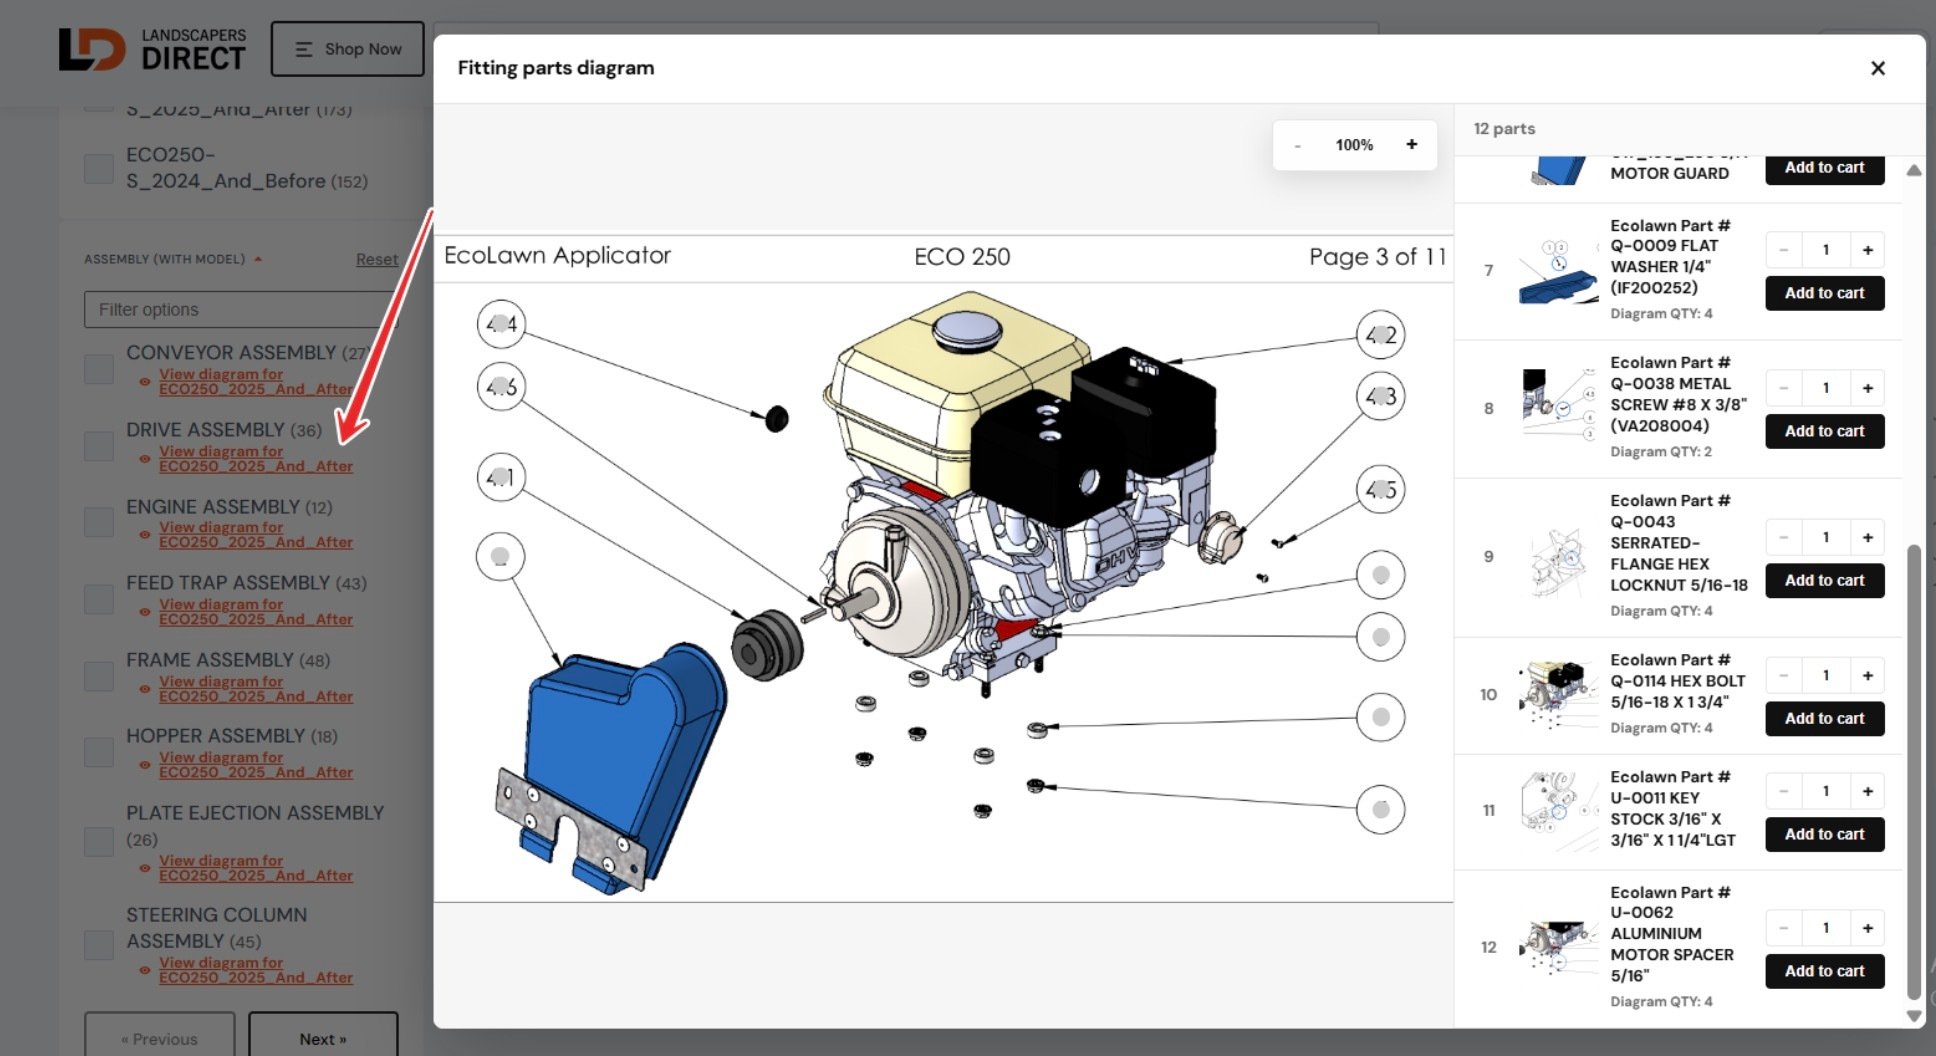Open View diagram link for Engine Assembly
The height and width of the screenshot is (1056, 1936).
[256, 535]
